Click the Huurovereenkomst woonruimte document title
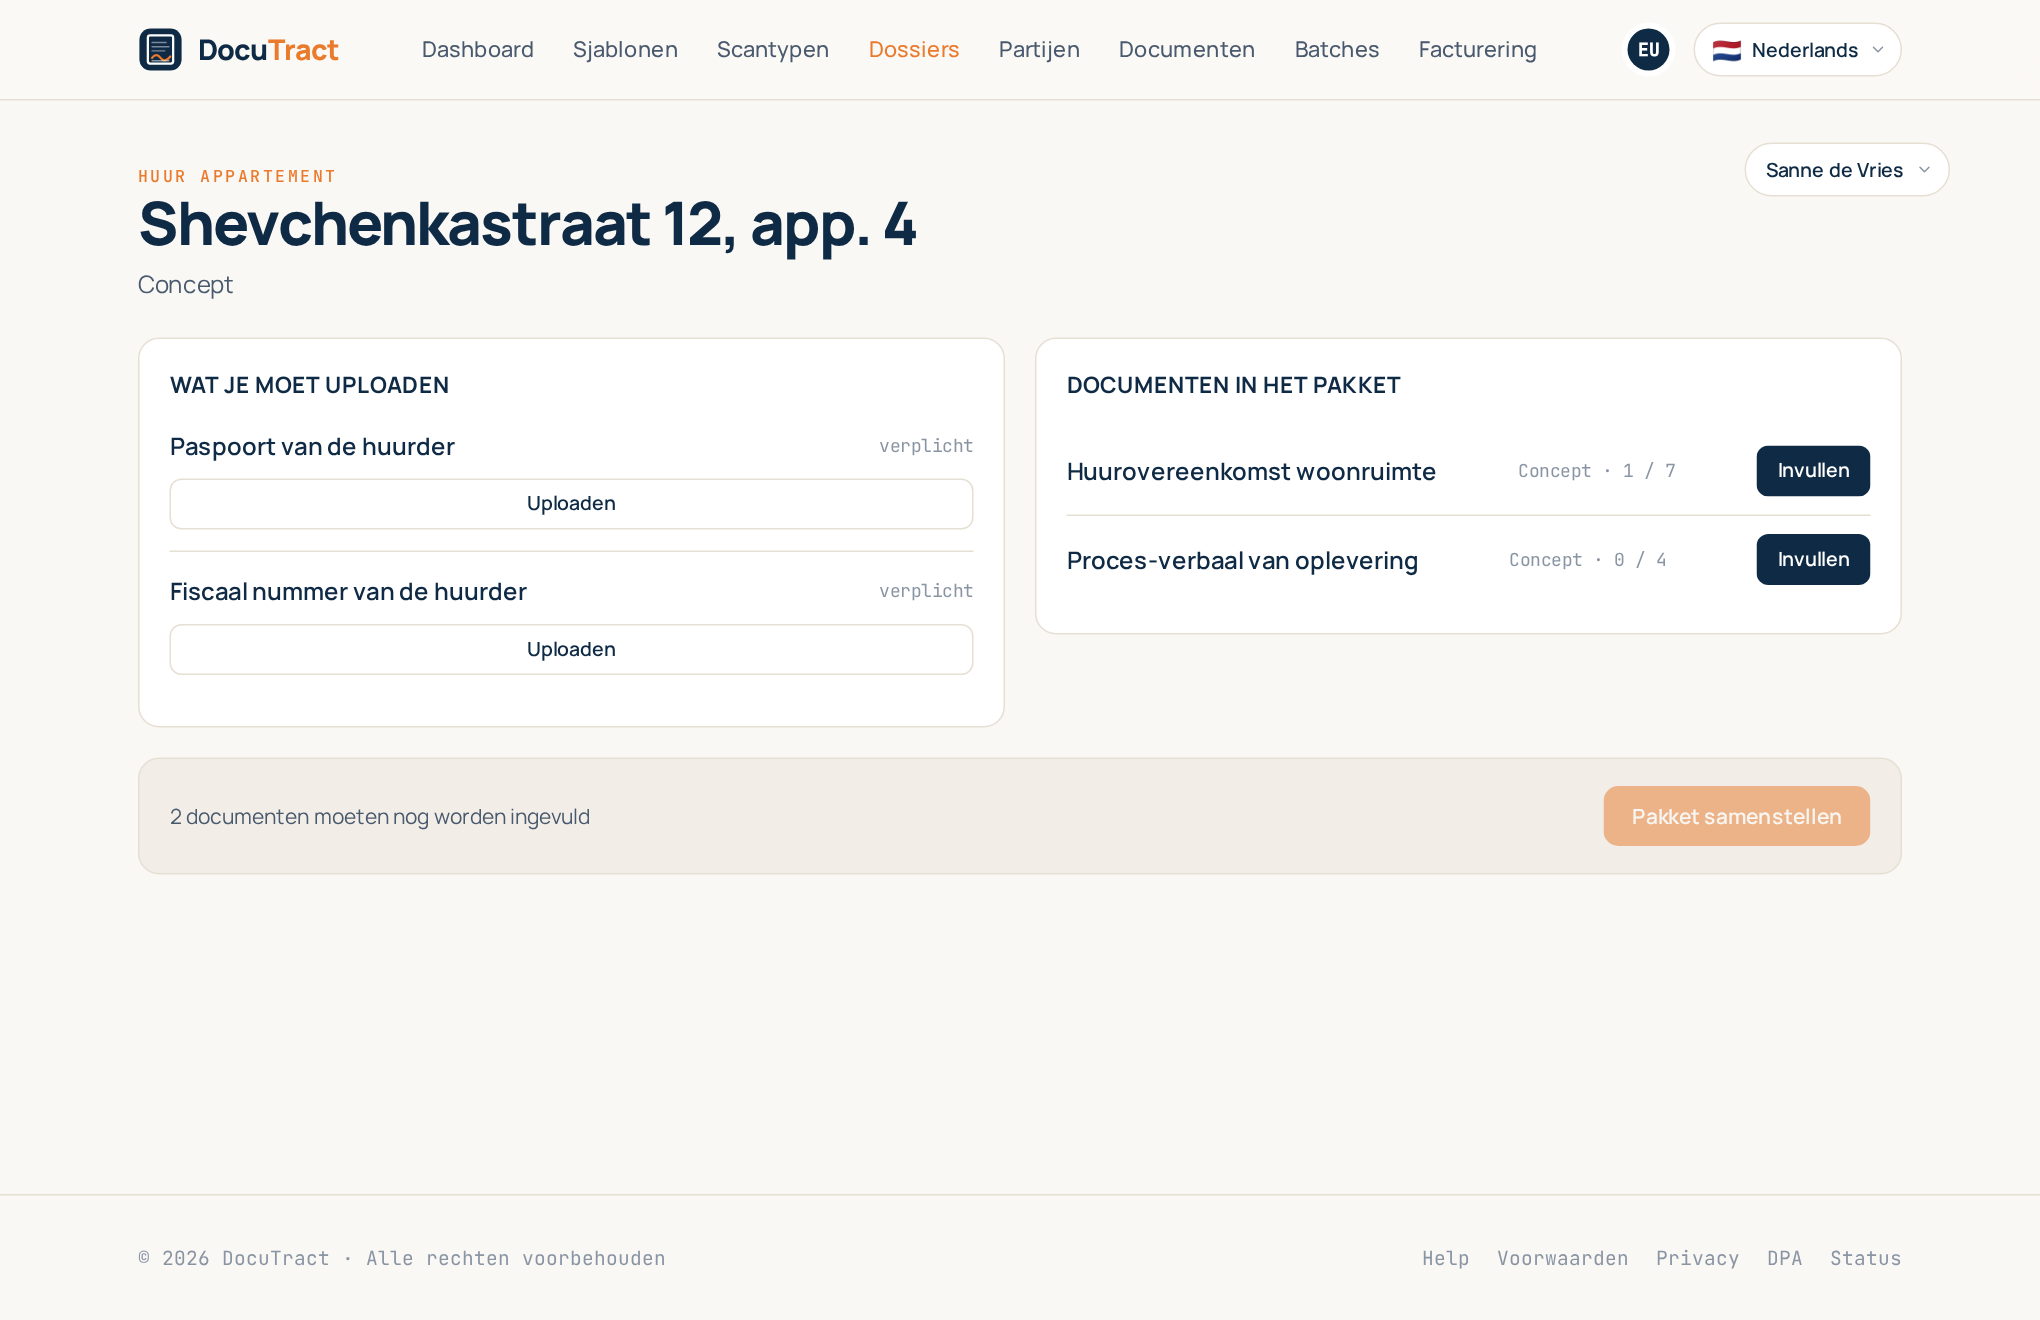 (1251, 471)
